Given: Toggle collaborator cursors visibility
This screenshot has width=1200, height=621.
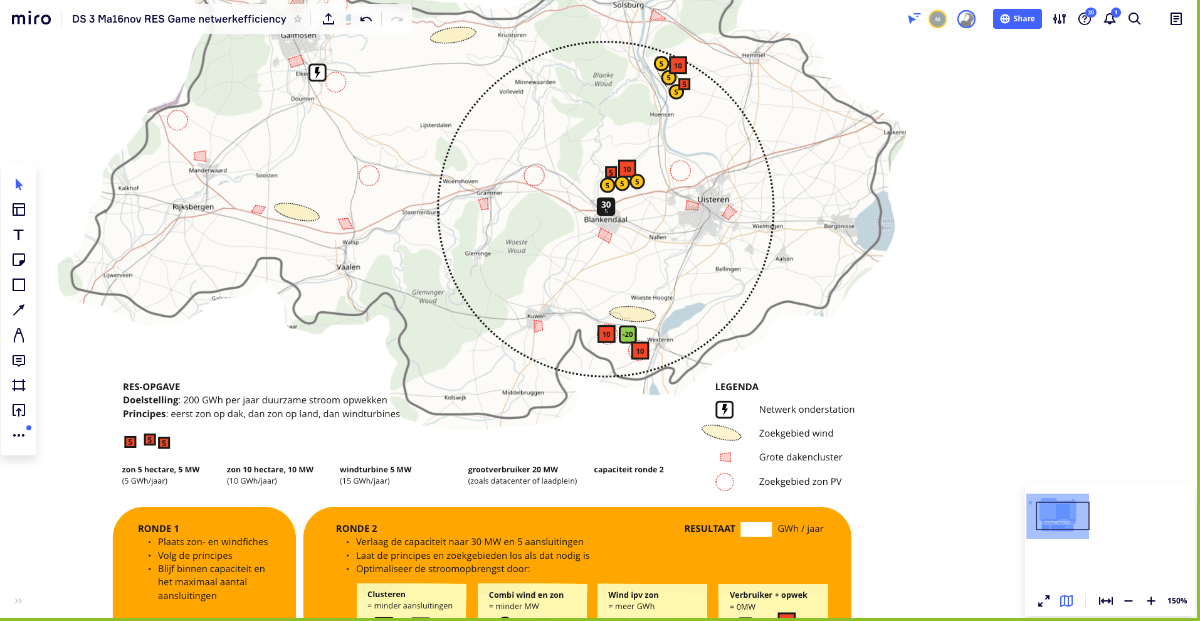Looking at the screenshot, I should pyautogui.click(x=913, y=19).
